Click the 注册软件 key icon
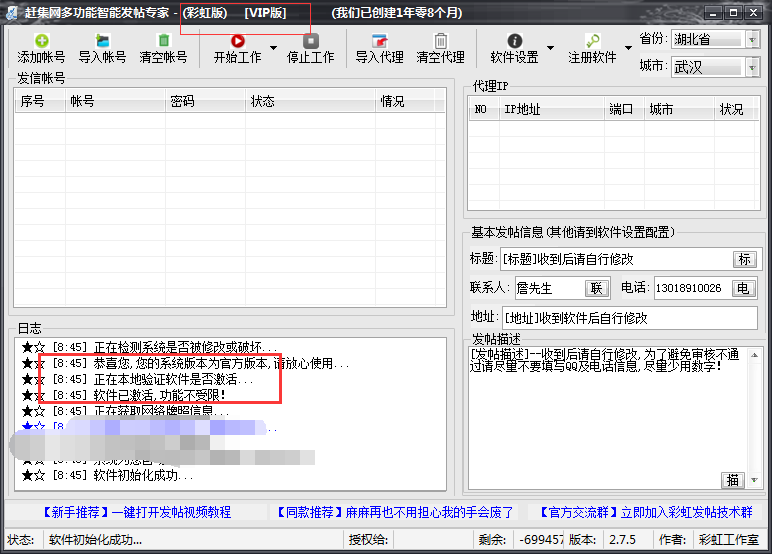 [x=592, y=41]
